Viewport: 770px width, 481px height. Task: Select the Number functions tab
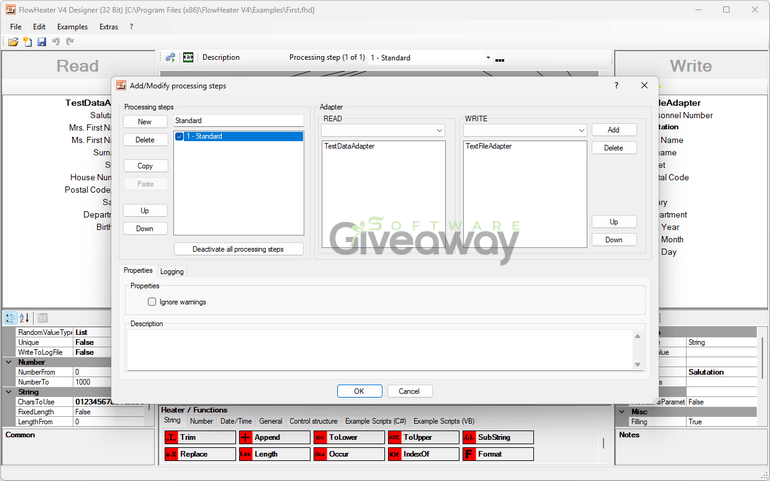pos(201,421)
